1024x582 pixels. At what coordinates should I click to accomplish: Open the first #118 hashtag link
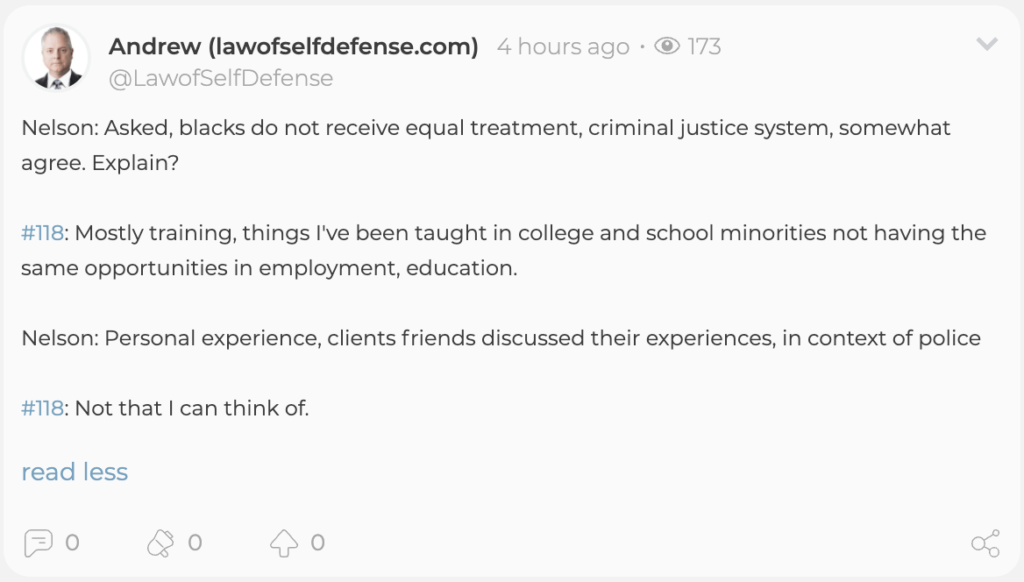point(42,233)
